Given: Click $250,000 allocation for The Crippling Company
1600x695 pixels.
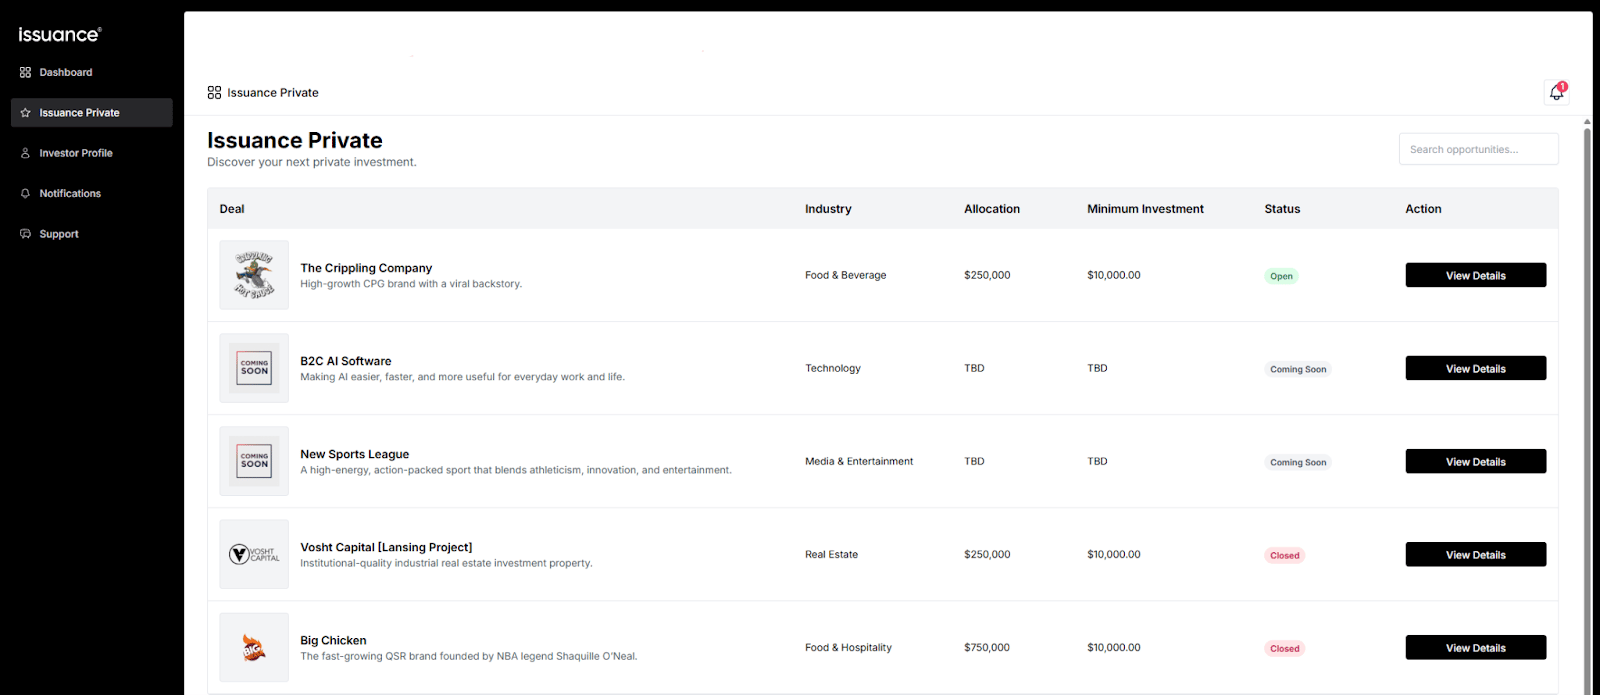Looking at the screenshot, I should 987,275.
